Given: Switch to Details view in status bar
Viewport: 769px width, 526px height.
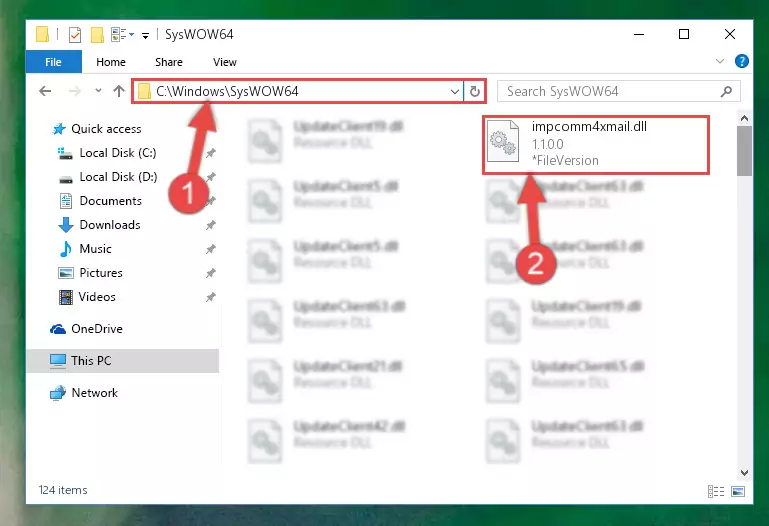Looking at the screenshot, I should (x=716, y=491).
